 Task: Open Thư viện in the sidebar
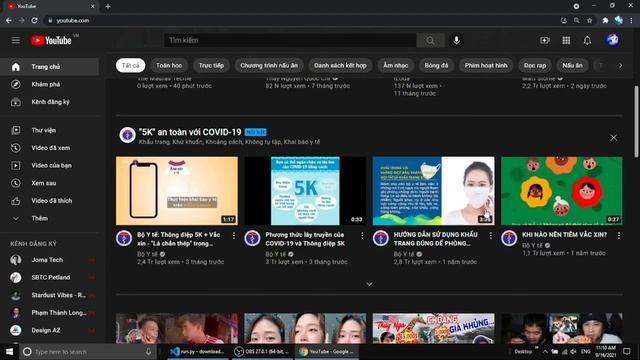49,130
